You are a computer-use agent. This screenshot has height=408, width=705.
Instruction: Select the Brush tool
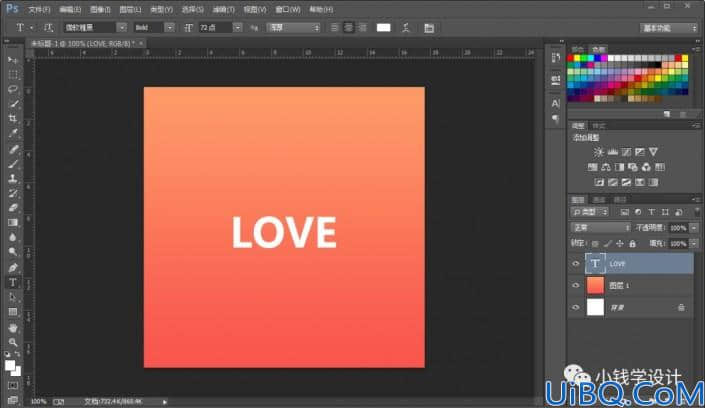pyautogui.click(x=13, y=164)
